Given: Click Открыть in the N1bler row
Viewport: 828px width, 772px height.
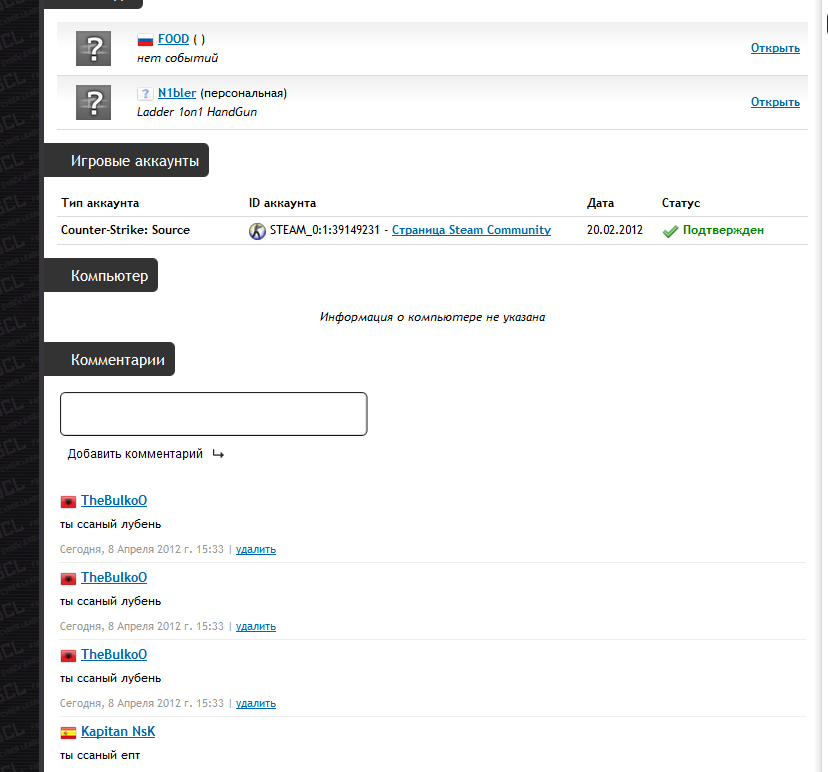Looking at the screenshot, I should (x=775, y=102).
